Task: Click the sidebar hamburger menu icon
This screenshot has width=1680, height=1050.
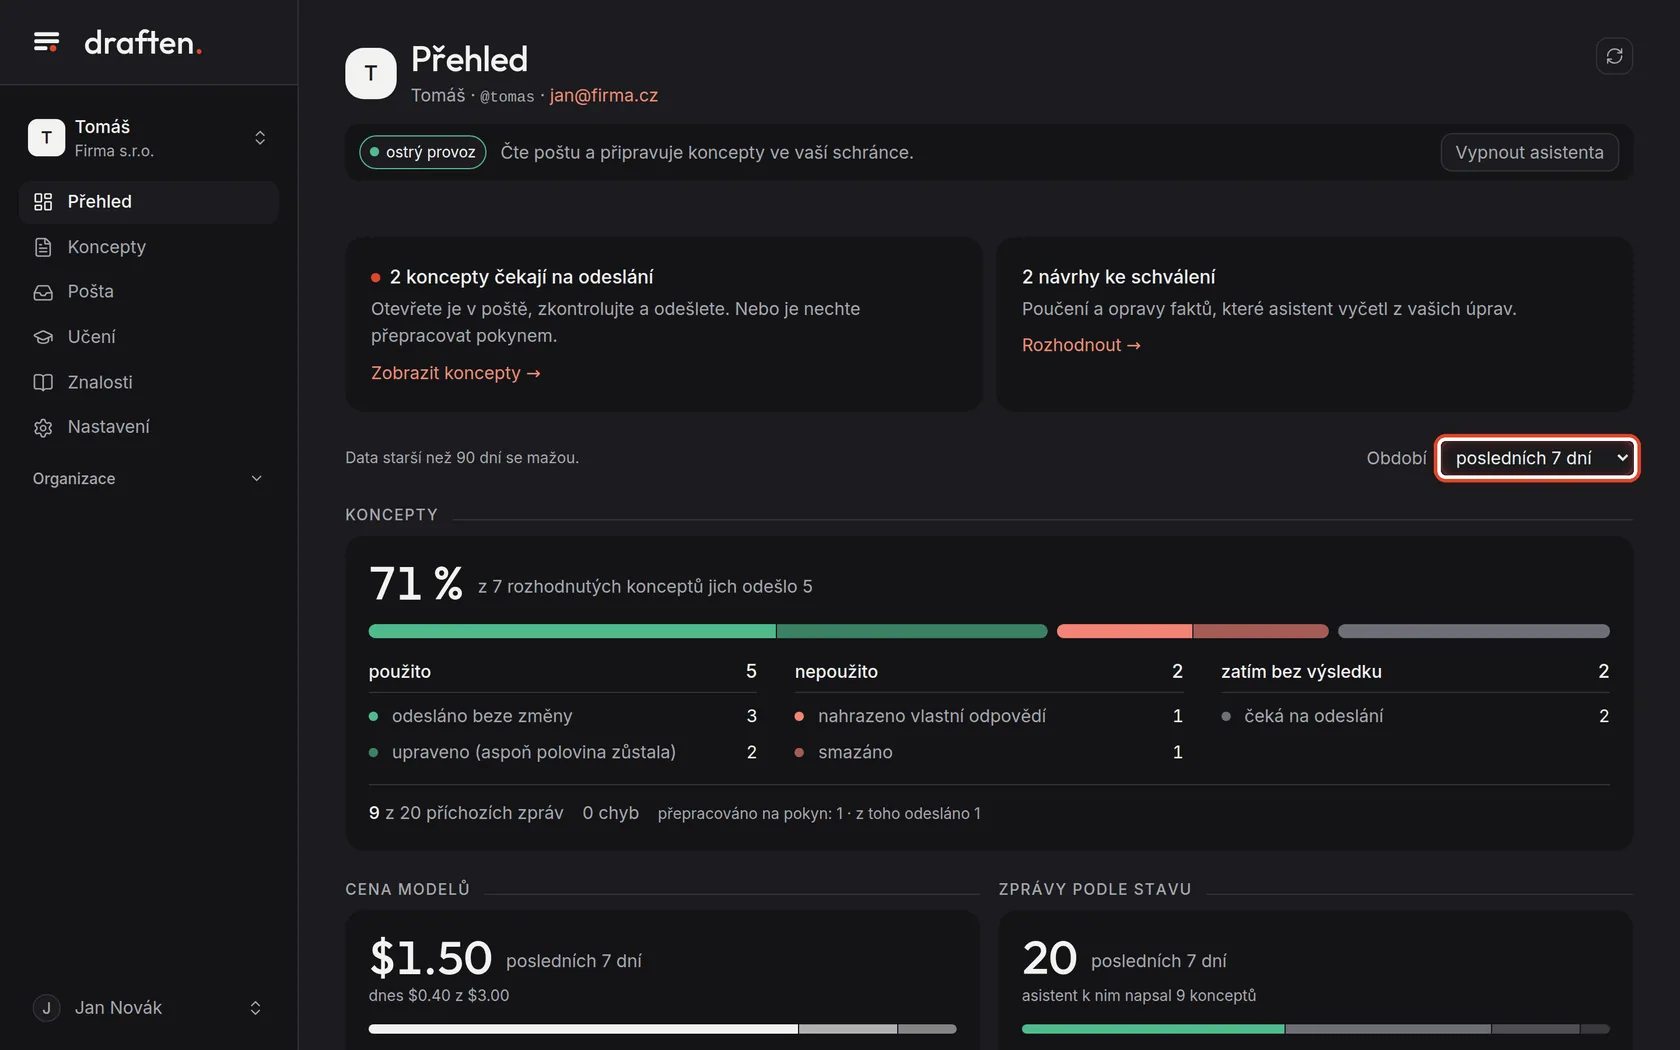Action: pyautogui.click(x=46, y=42)
